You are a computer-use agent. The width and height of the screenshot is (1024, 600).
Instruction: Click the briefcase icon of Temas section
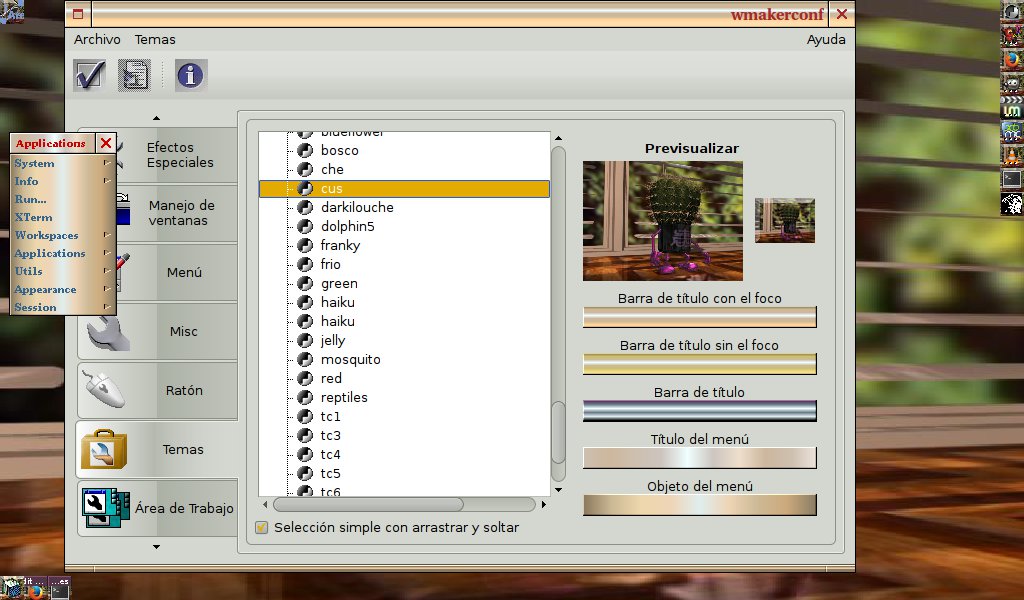point(104,449)
